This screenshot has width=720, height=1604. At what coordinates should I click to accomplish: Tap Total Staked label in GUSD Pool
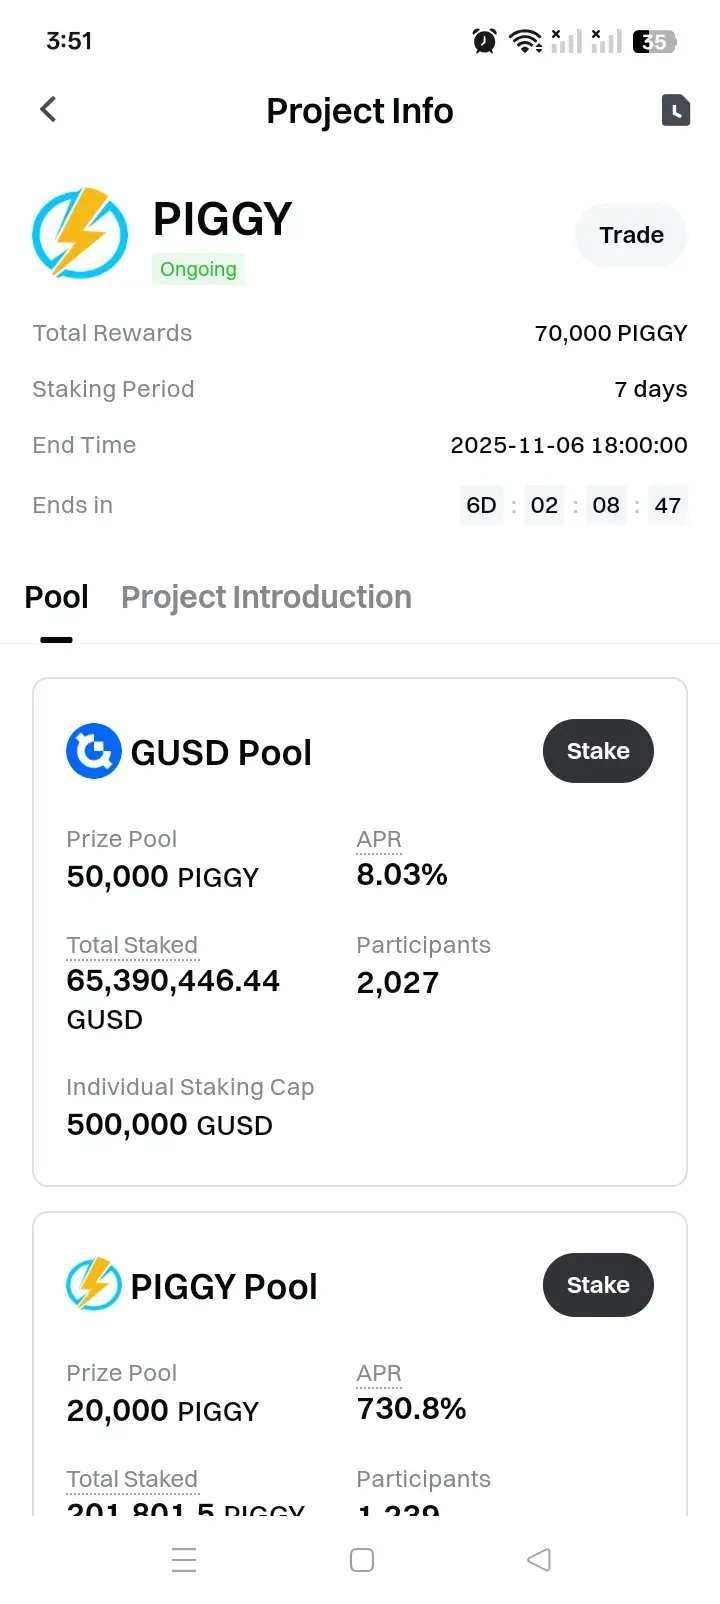point(132,945)
